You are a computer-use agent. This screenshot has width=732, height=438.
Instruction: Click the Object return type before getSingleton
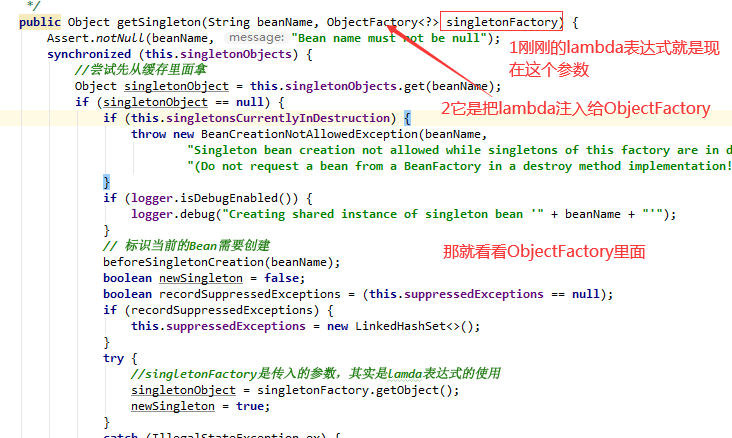88,22
